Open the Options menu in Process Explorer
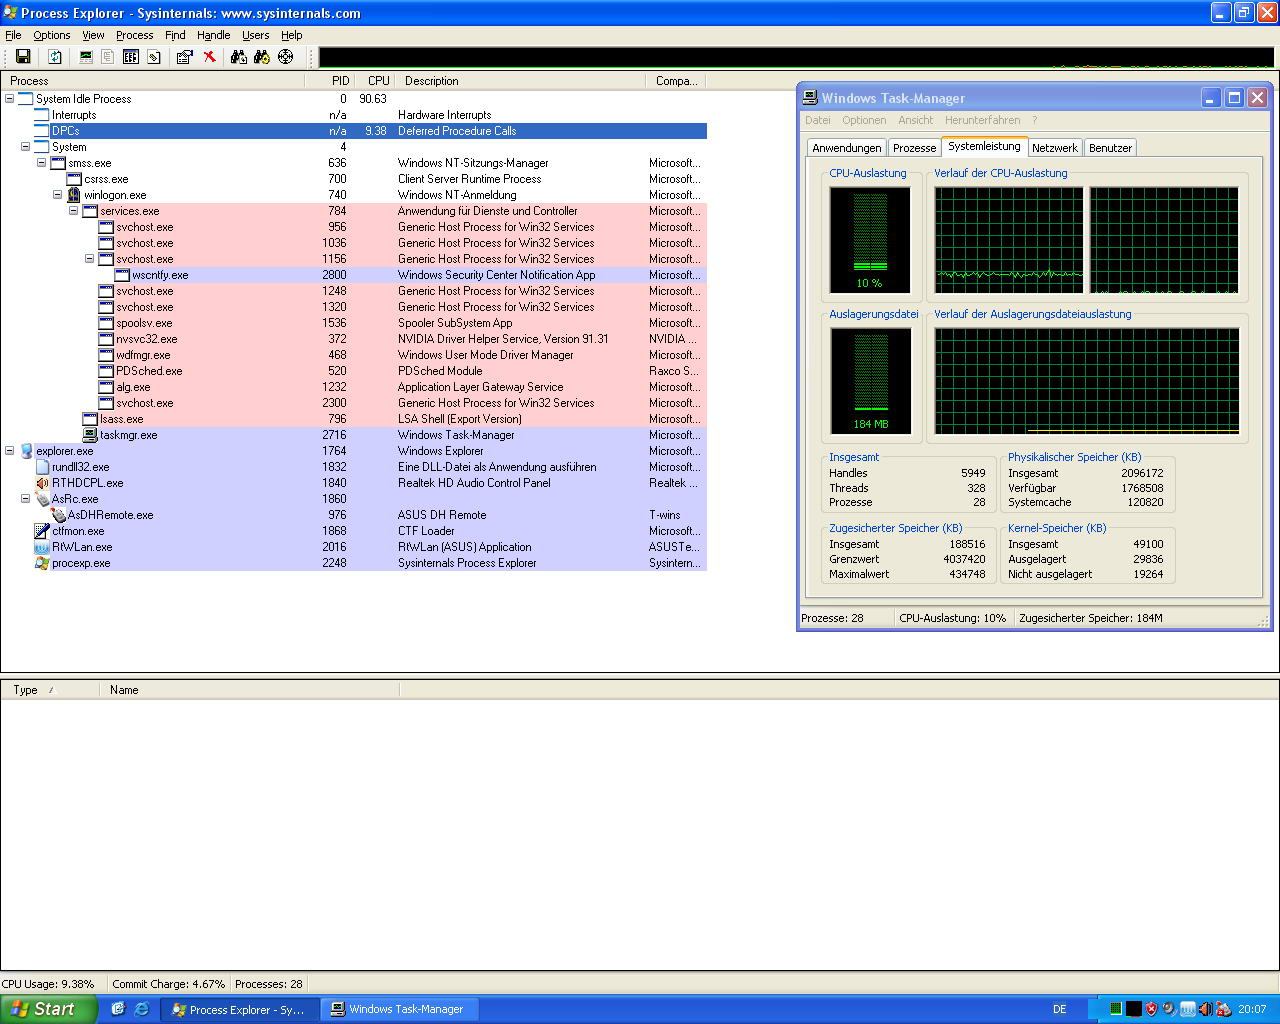 (x=52, y=35)
